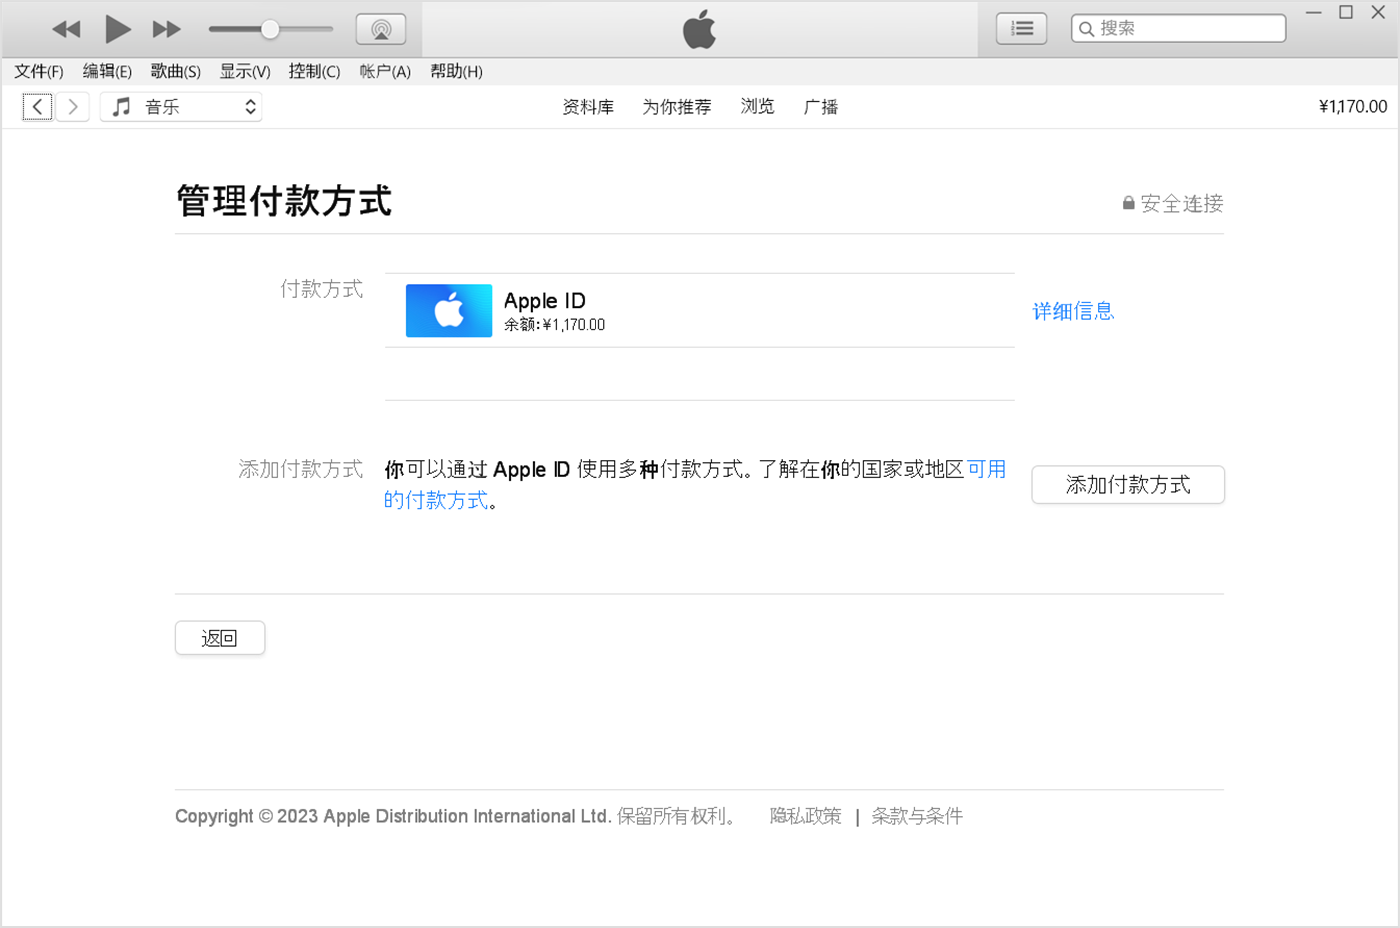Open the 详细信息 link
1400x928 pixels.
click(x=1073, y=311)
